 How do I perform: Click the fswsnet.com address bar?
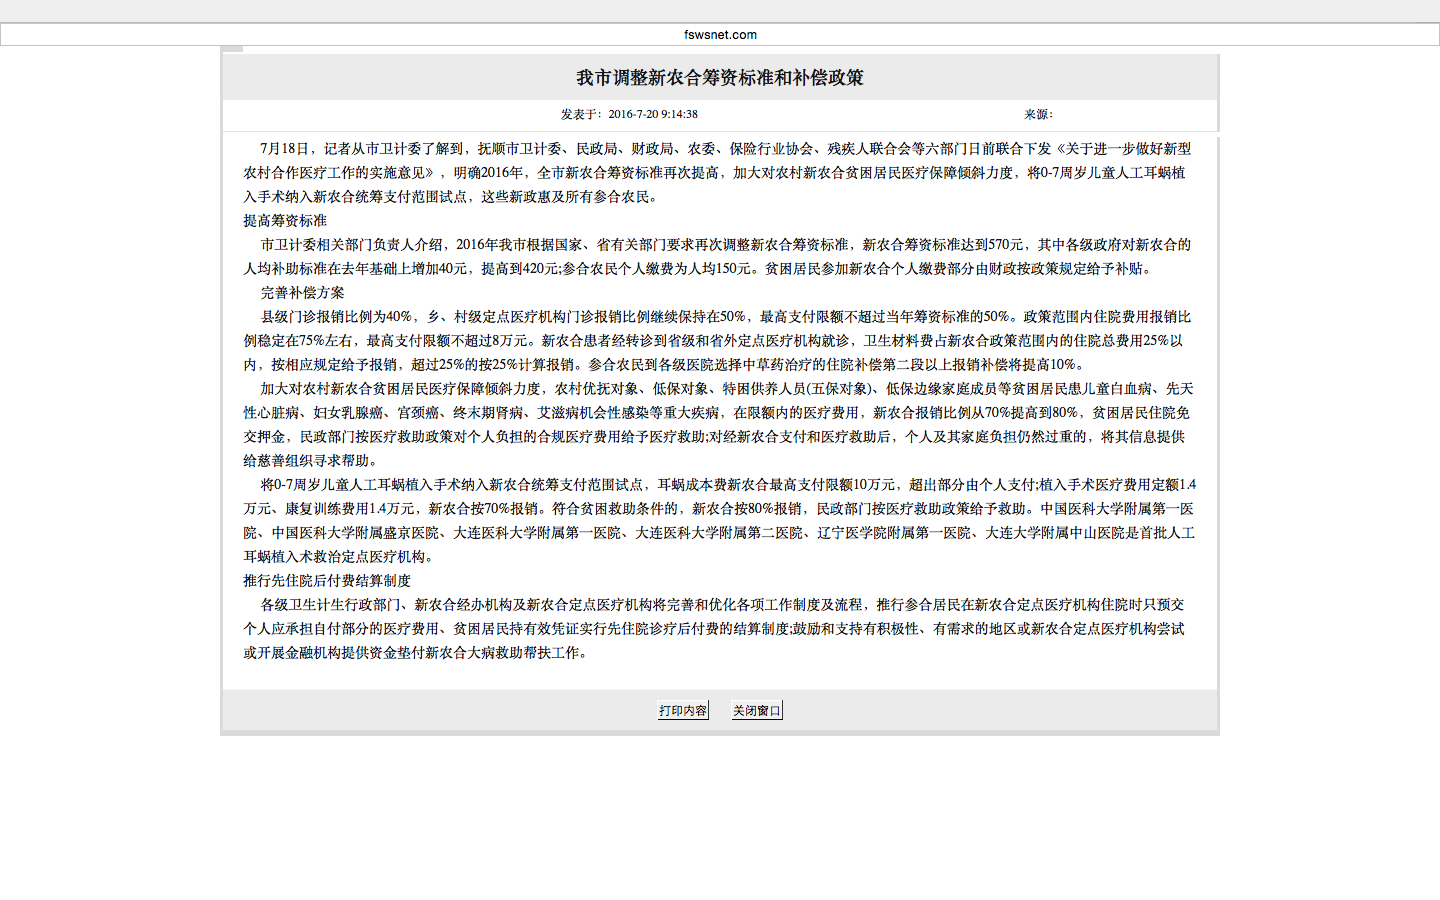point(720,35)
